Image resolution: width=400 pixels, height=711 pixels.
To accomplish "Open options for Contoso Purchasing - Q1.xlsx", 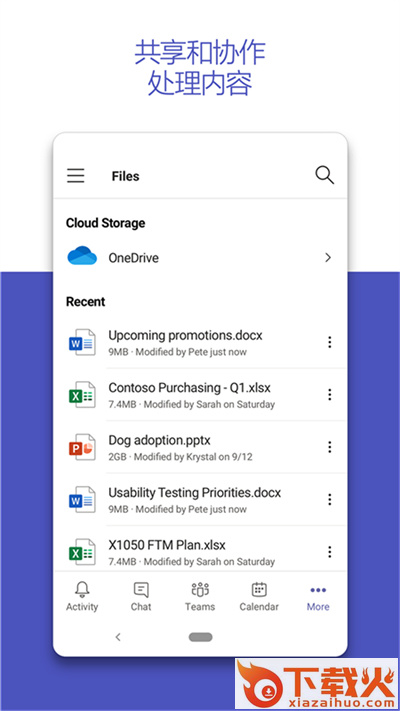I will [x=330, y=394].
